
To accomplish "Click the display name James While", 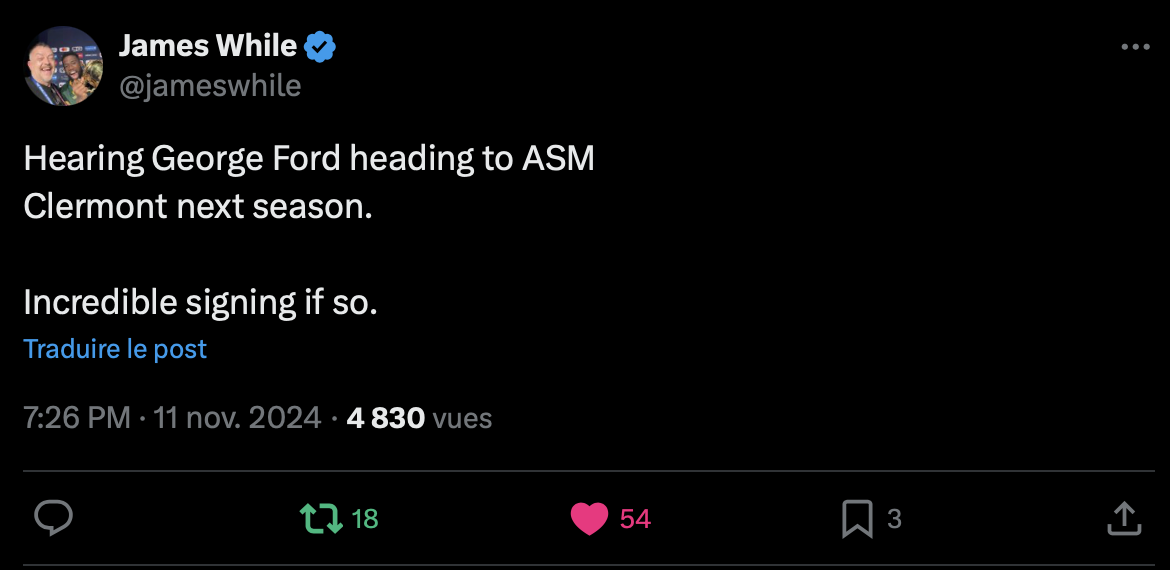I will pos(207,46).
